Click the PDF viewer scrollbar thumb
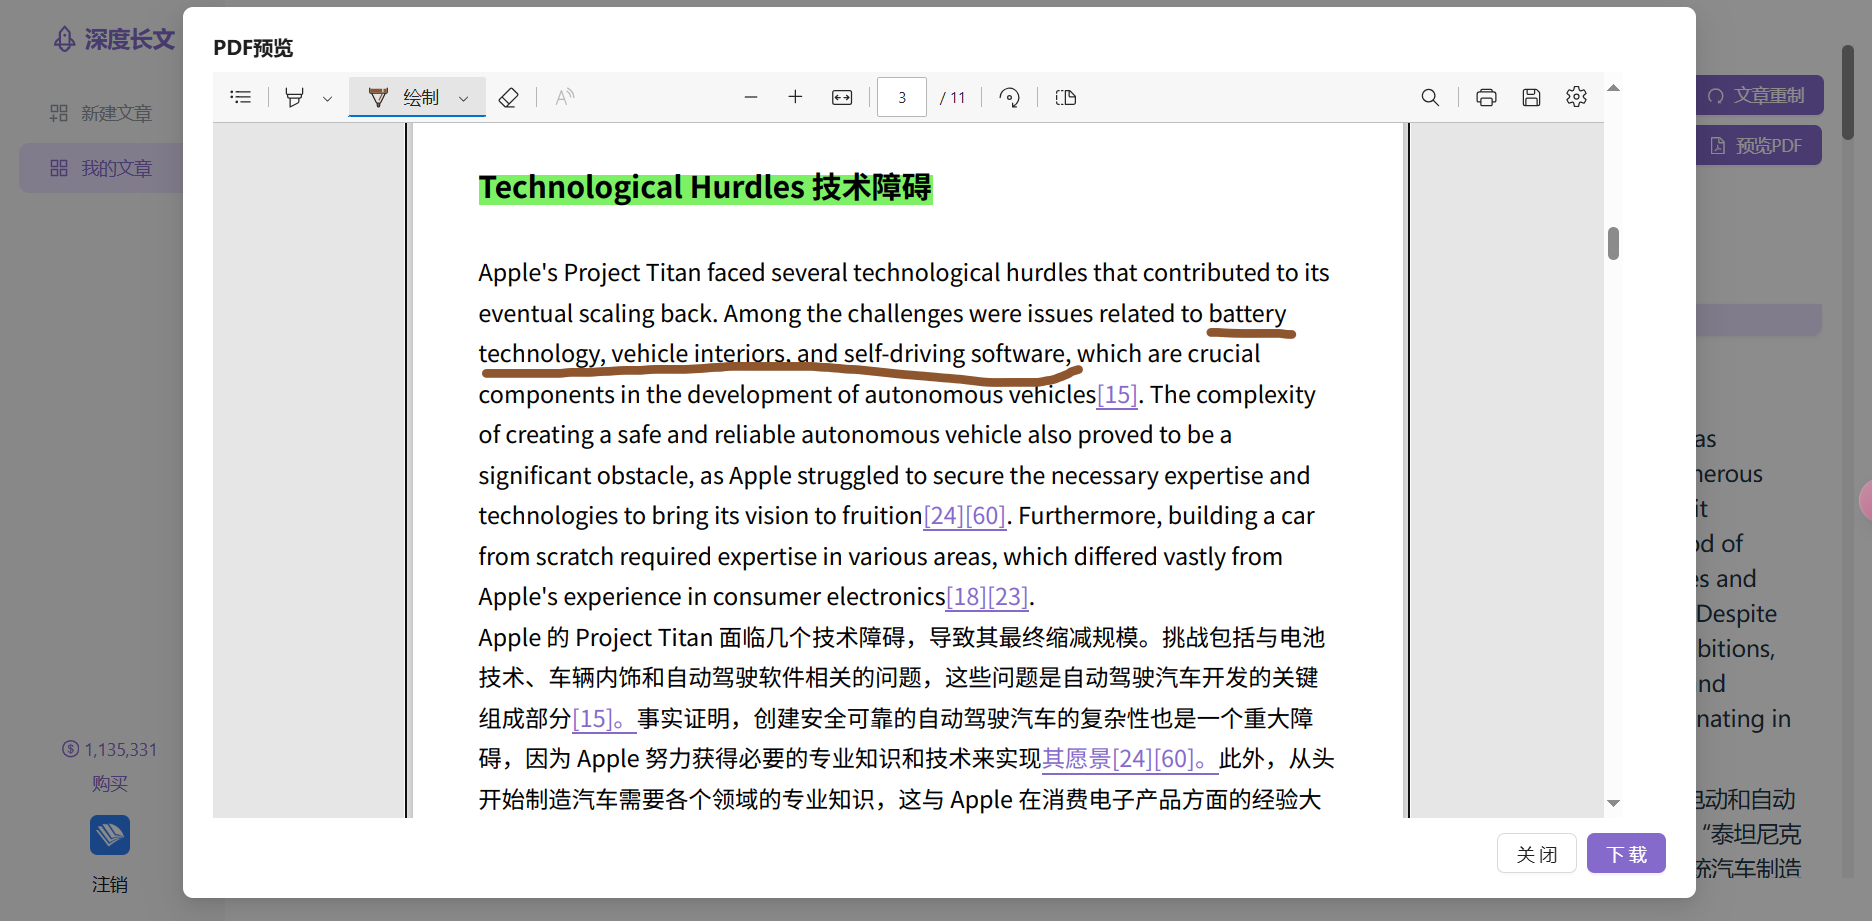1872x921 pixels. click(x=1613, y=243)
